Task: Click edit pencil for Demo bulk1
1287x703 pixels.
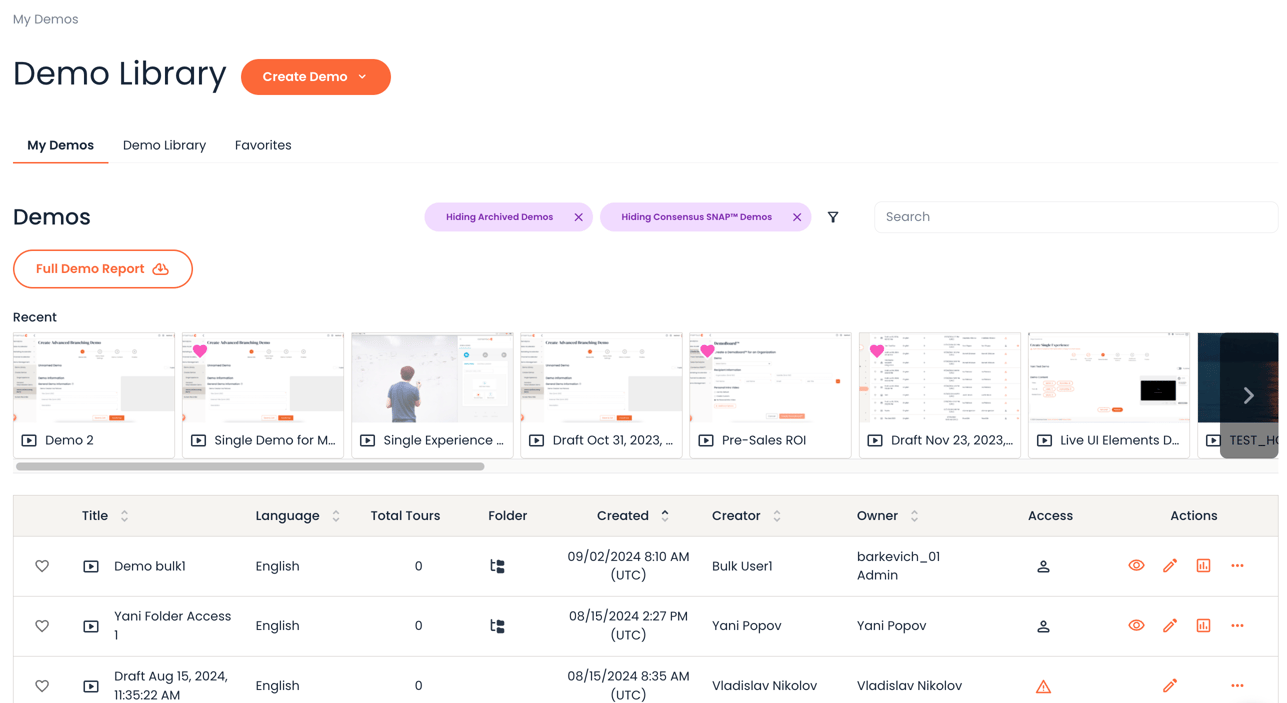Action: 1170,566
